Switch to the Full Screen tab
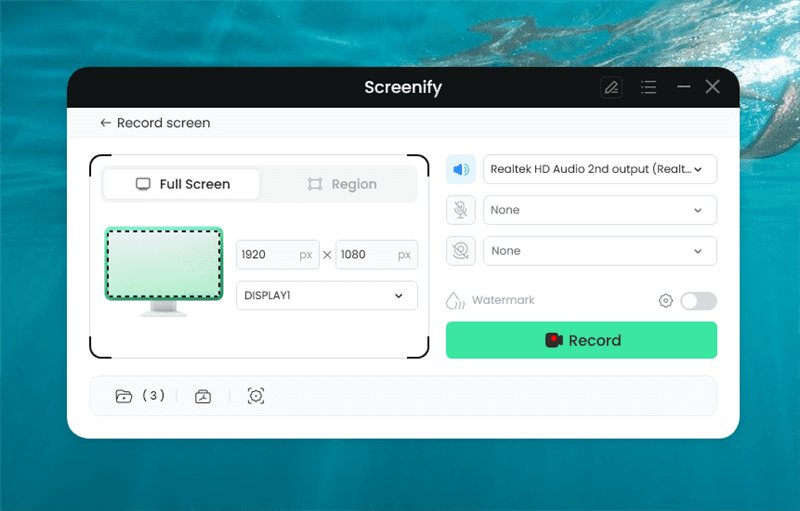This screenshot has height=511, width=800. point(182,184)
